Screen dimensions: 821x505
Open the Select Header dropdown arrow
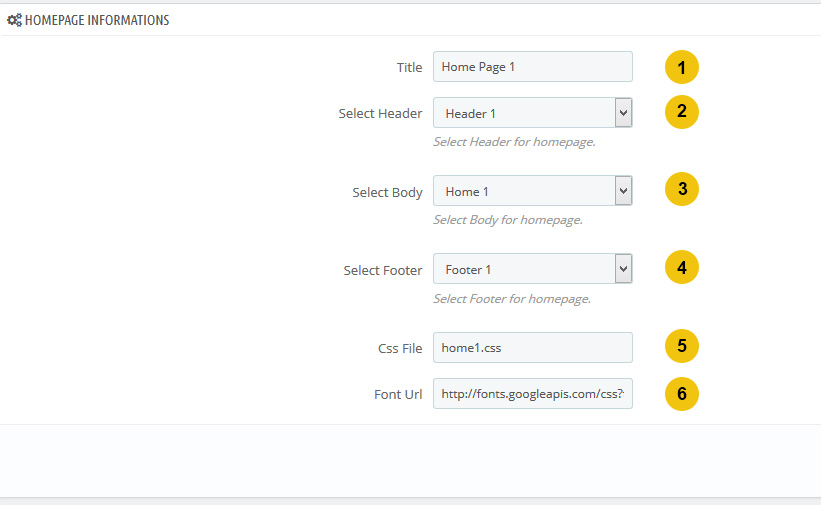[623, 113]
